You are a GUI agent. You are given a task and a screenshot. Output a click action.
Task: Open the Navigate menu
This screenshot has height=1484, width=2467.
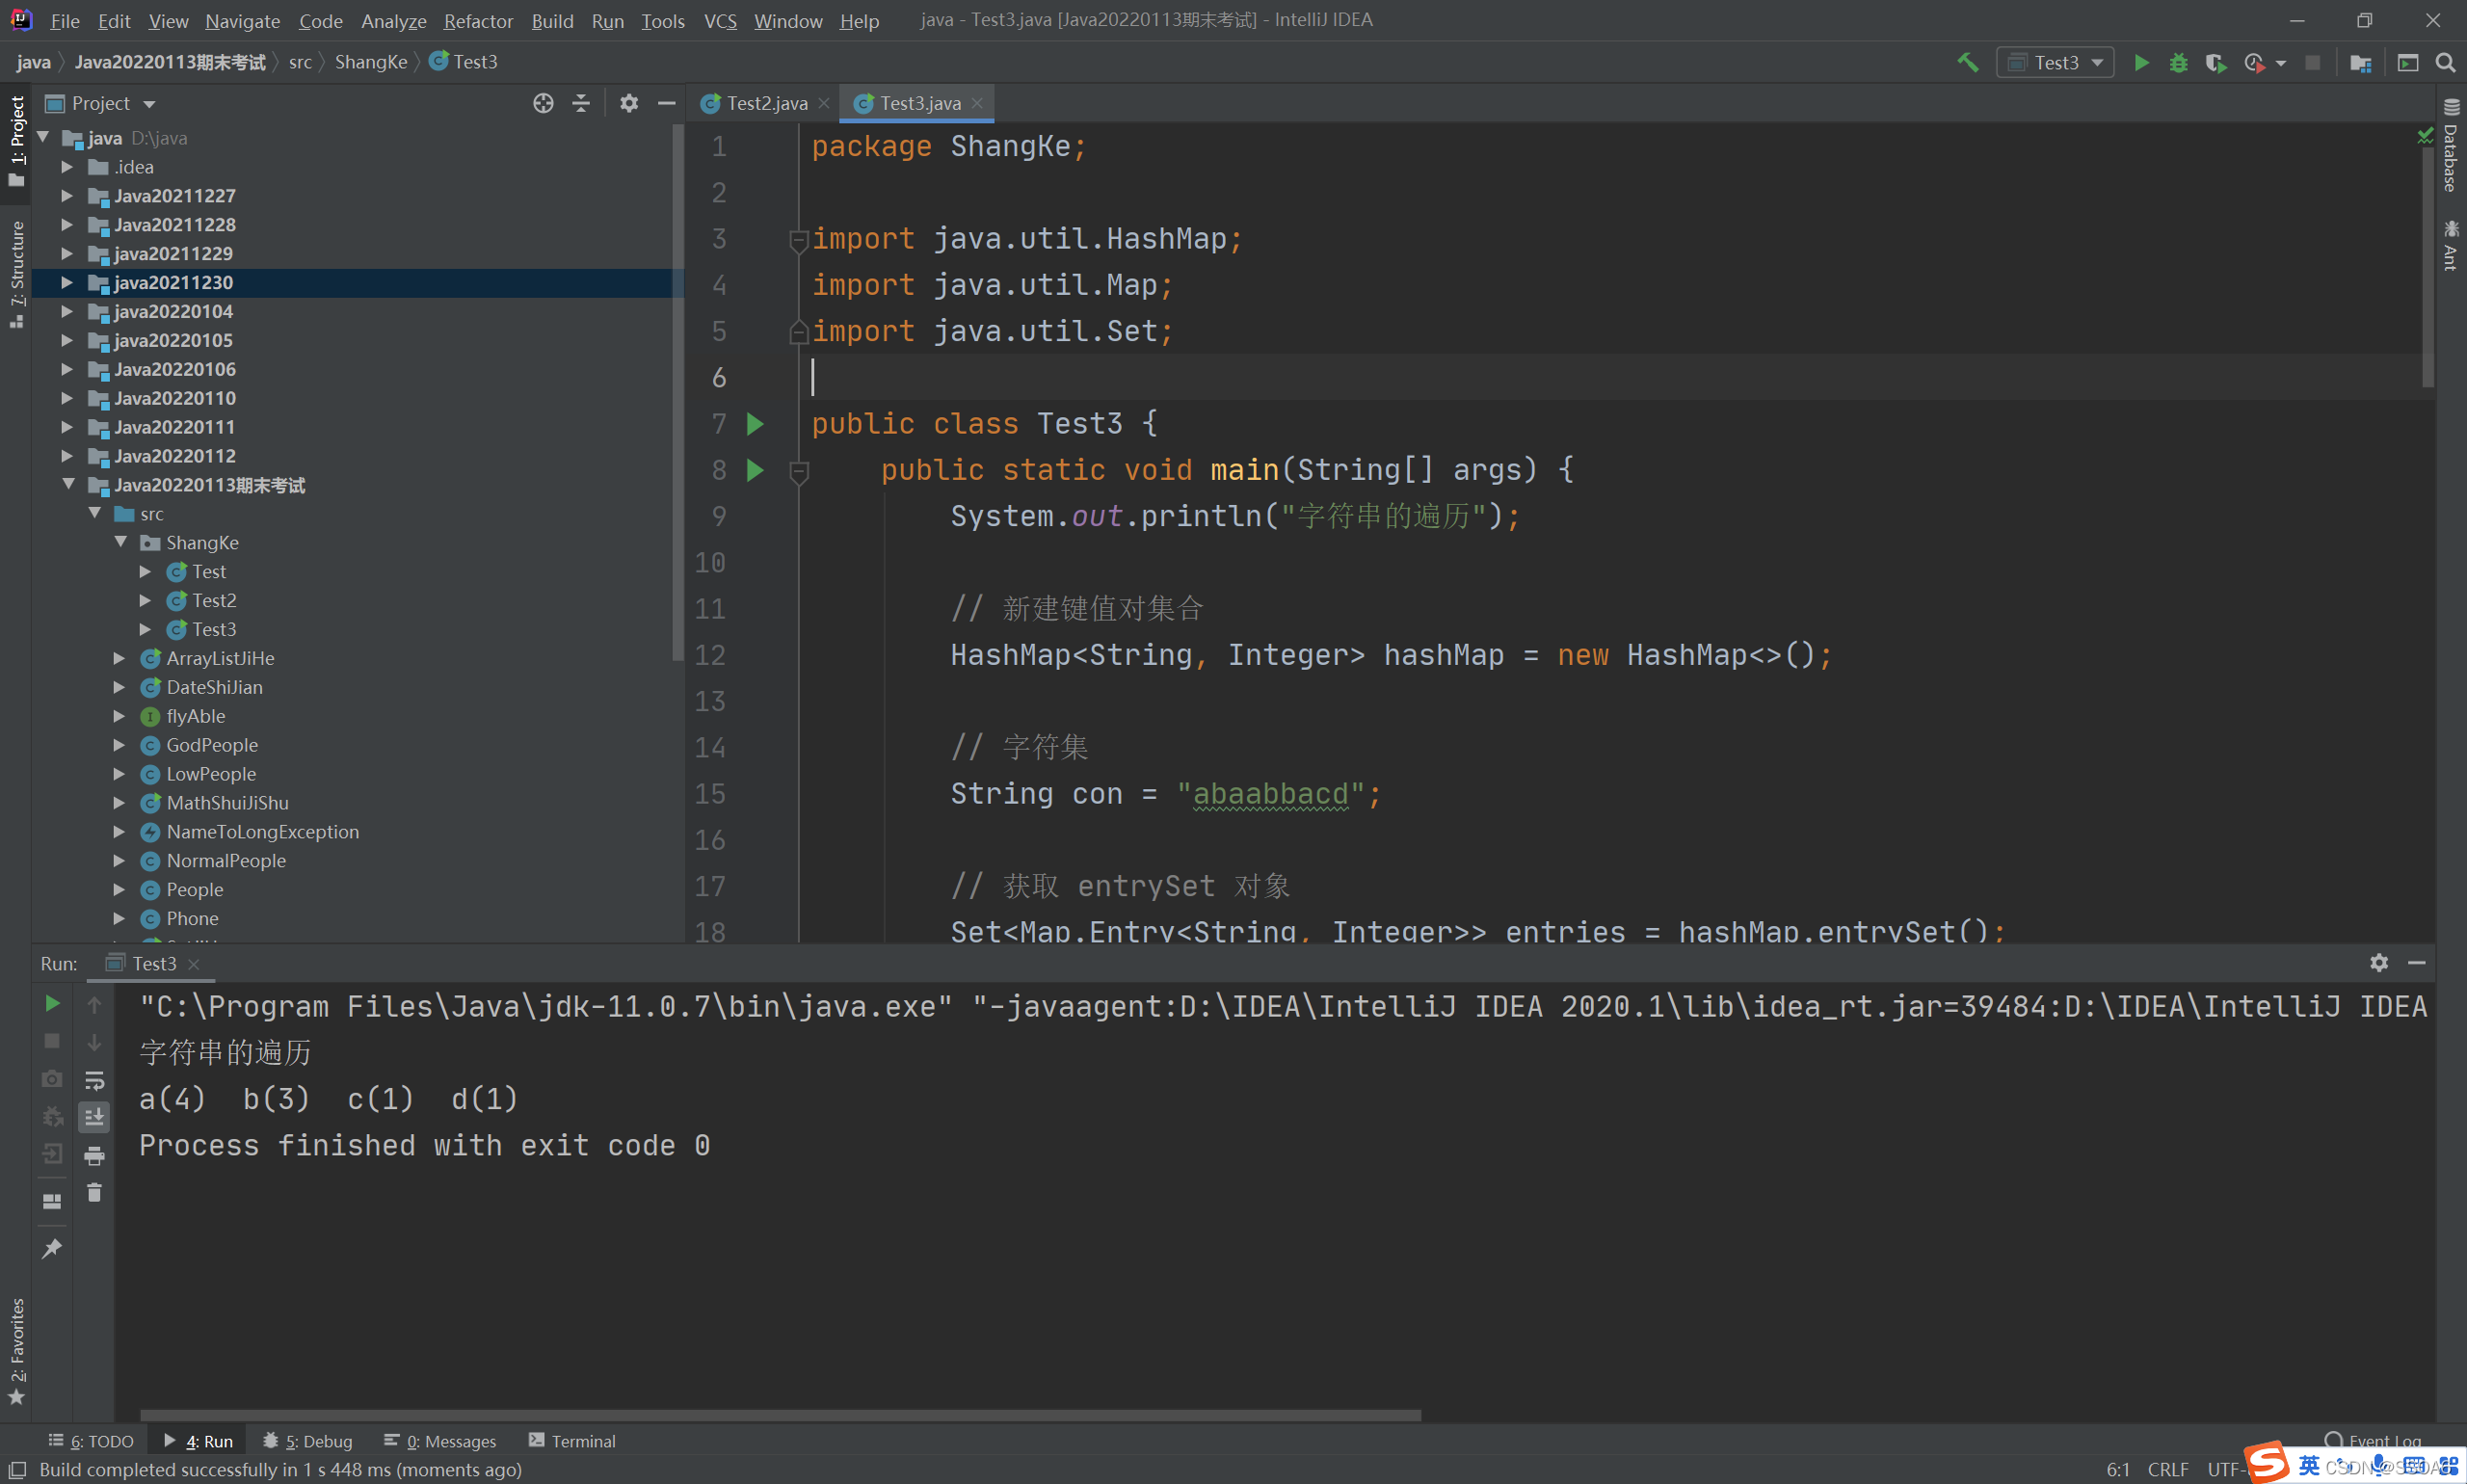coord(242,21)
